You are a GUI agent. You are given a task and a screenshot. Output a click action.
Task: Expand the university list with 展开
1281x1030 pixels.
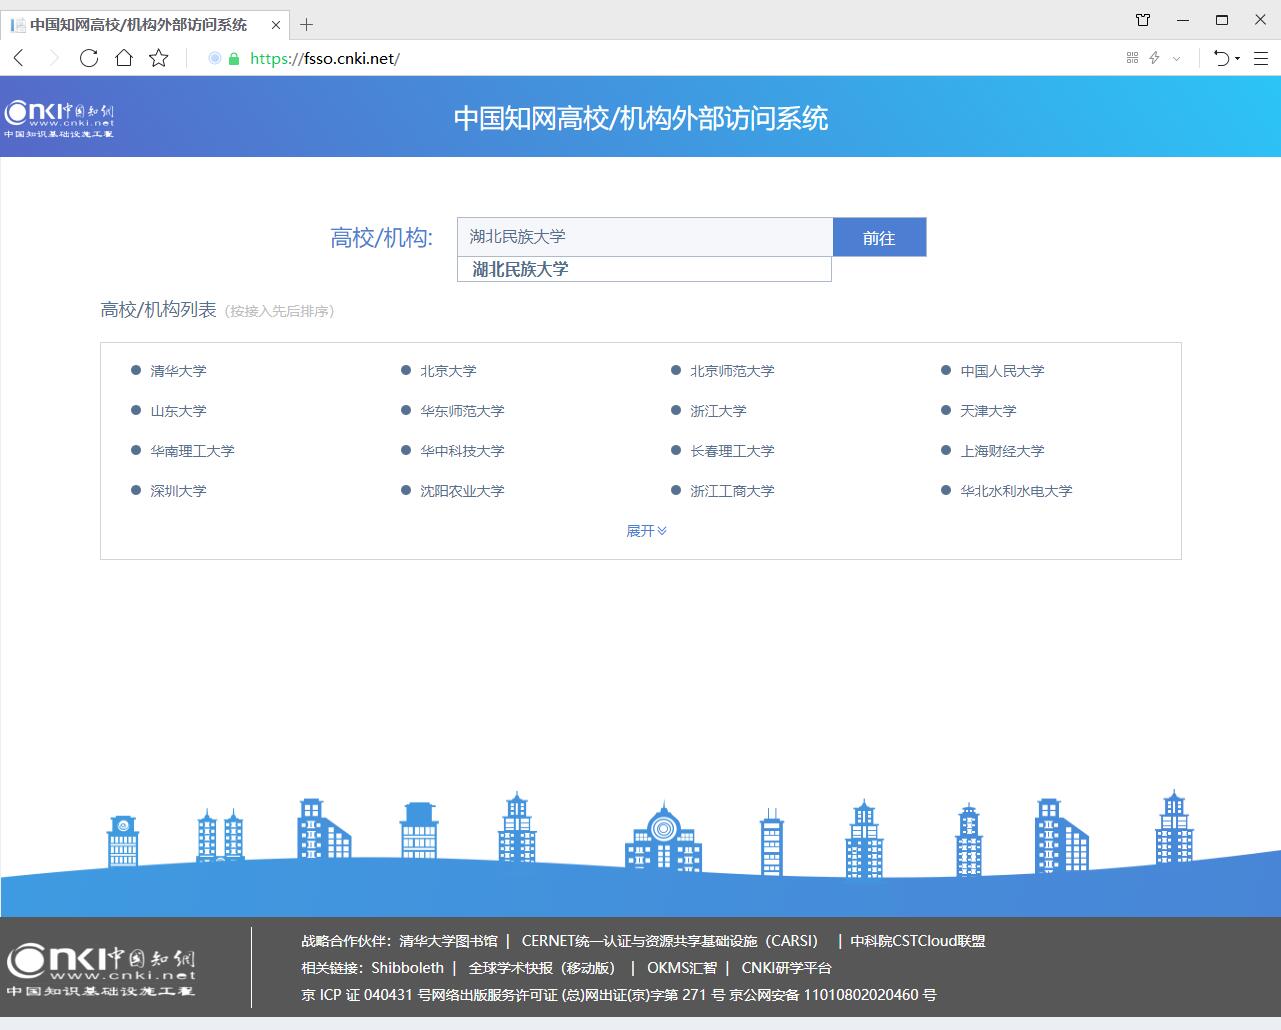[646, 531]
